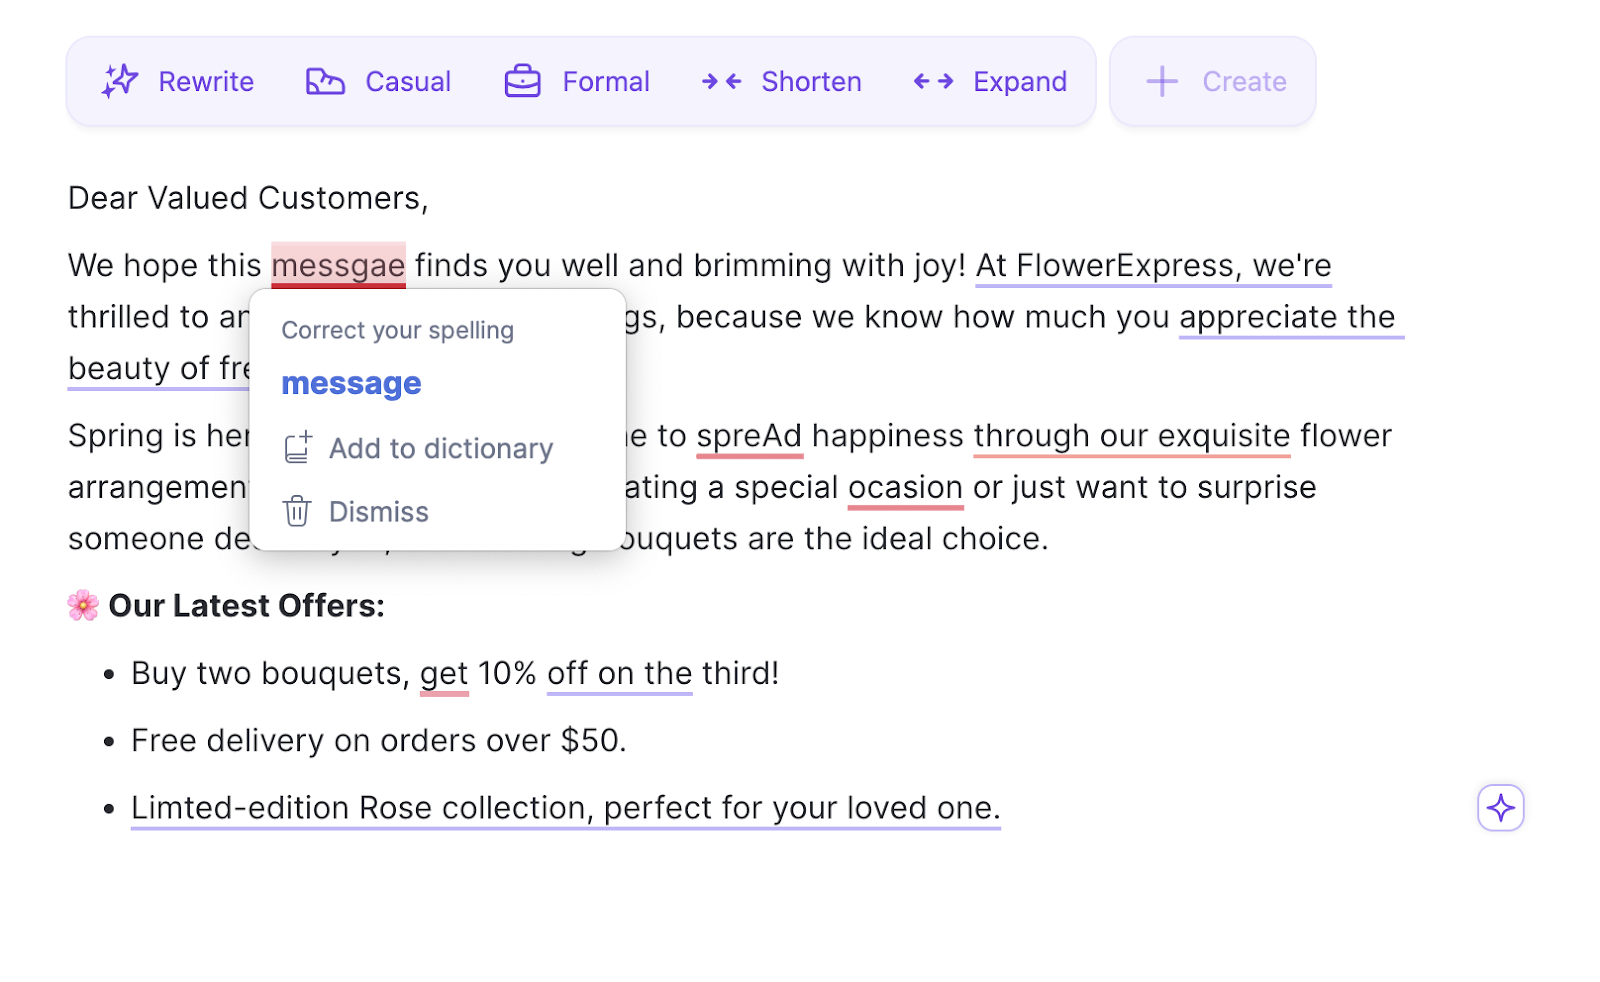Viewport: 1600px width, 982px height.
Task: Click the underlined phrase "through our exquisite"
Action: [1132, 436]
